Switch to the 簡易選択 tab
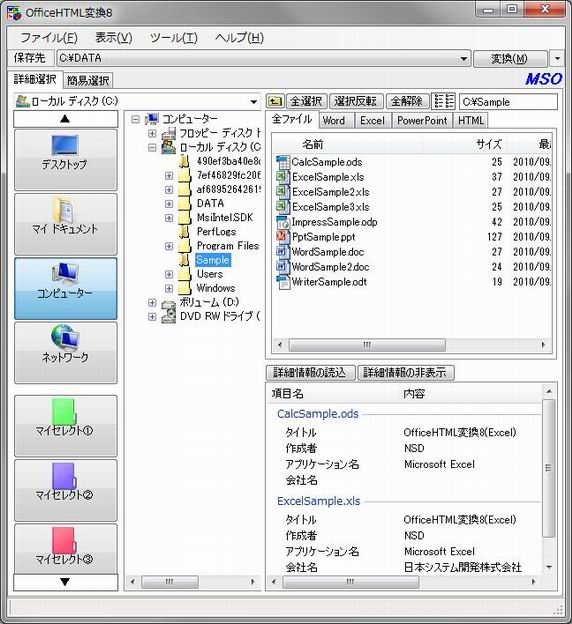The width and height of the screenshot is (572, 624). coord(88,80)
